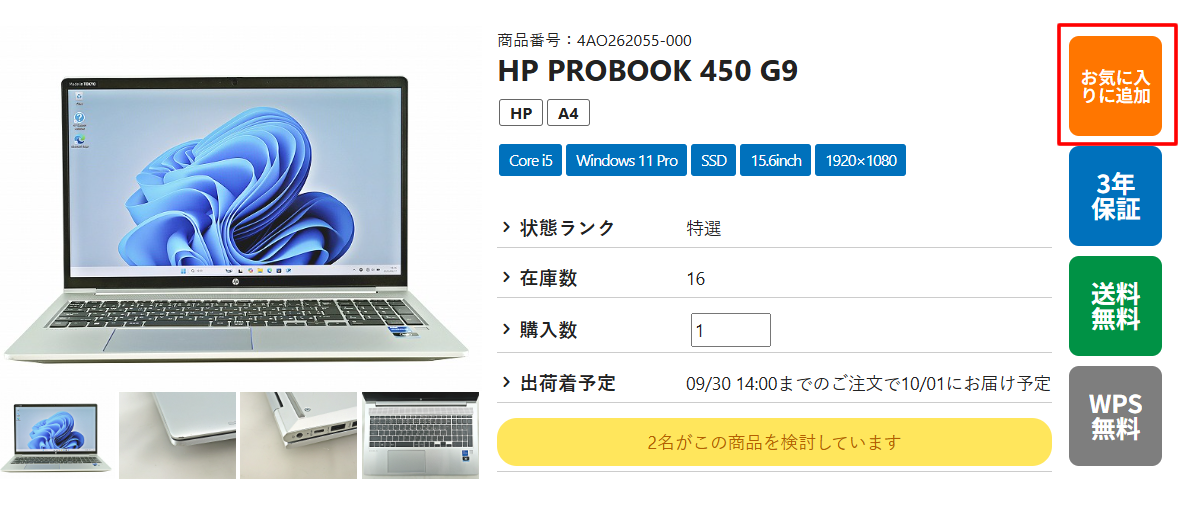The height and width of the screenshot is (531, 1182).
Task: Expand the 在庫数 row chevron
Action: [x=507, y=278]
